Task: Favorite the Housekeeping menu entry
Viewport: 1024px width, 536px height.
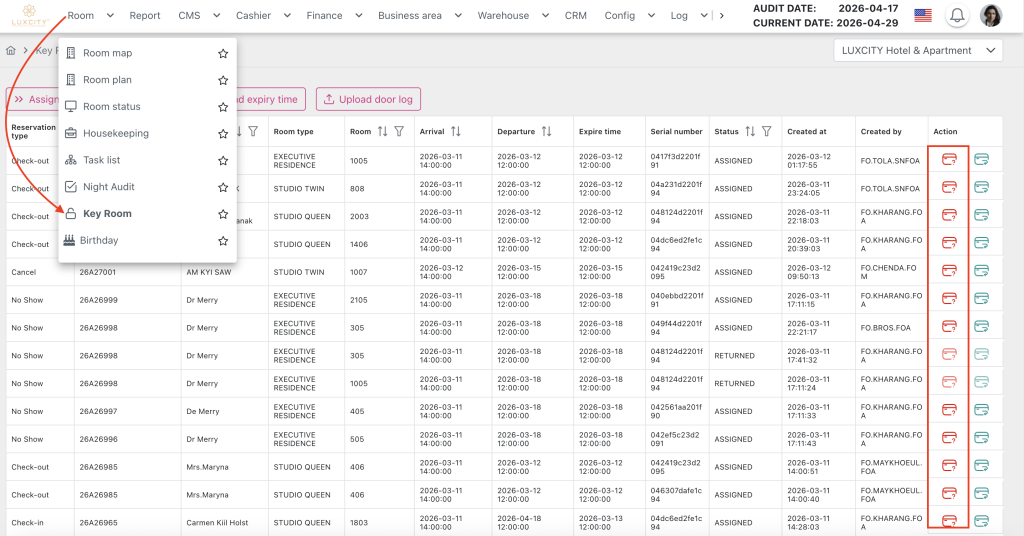Action: tap(223, 133)
